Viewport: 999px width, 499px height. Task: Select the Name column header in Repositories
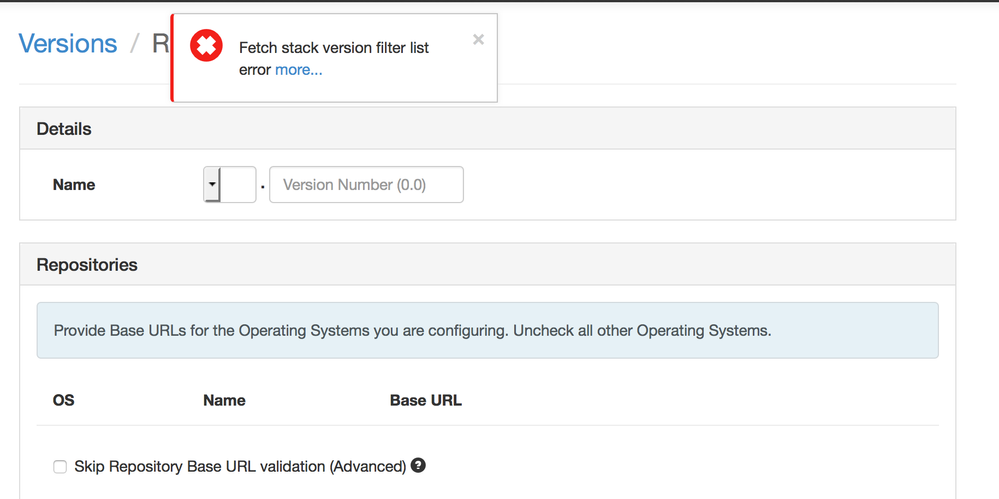point(224,400)
